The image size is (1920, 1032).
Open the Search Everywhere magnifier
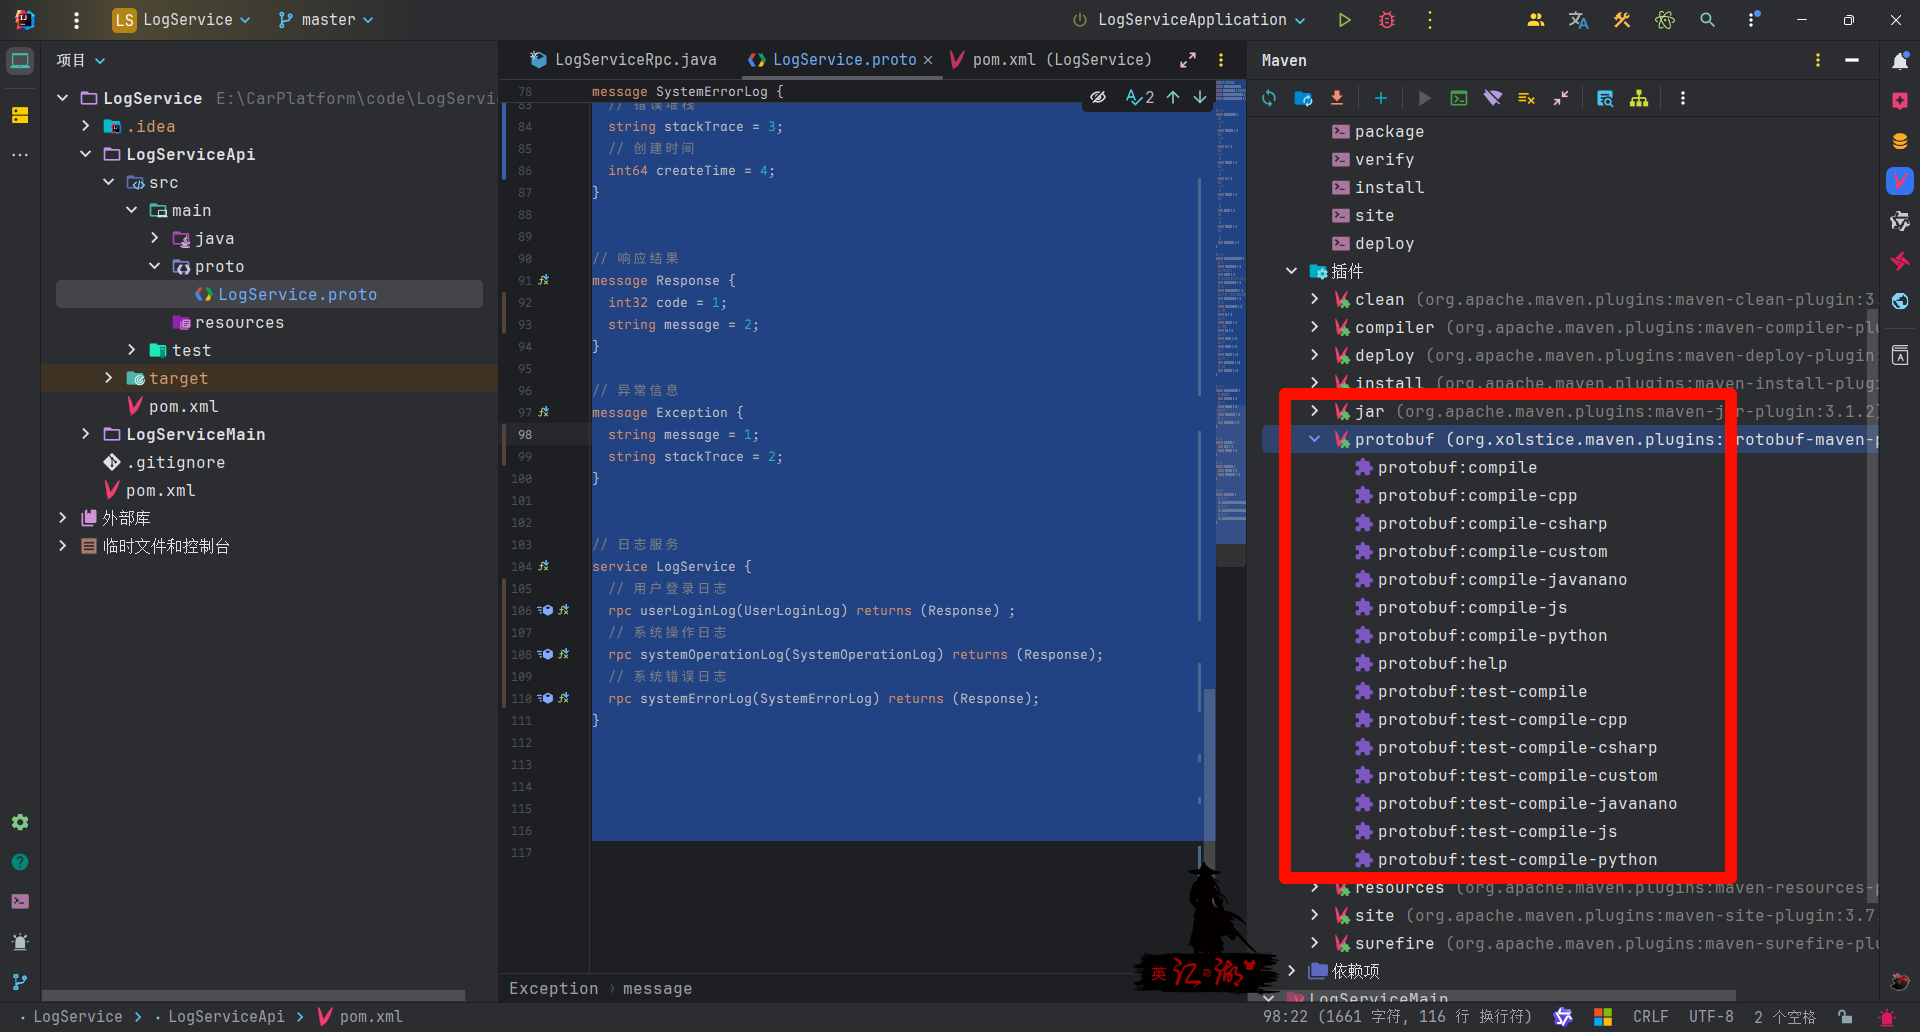click(x=1707, y=20)
